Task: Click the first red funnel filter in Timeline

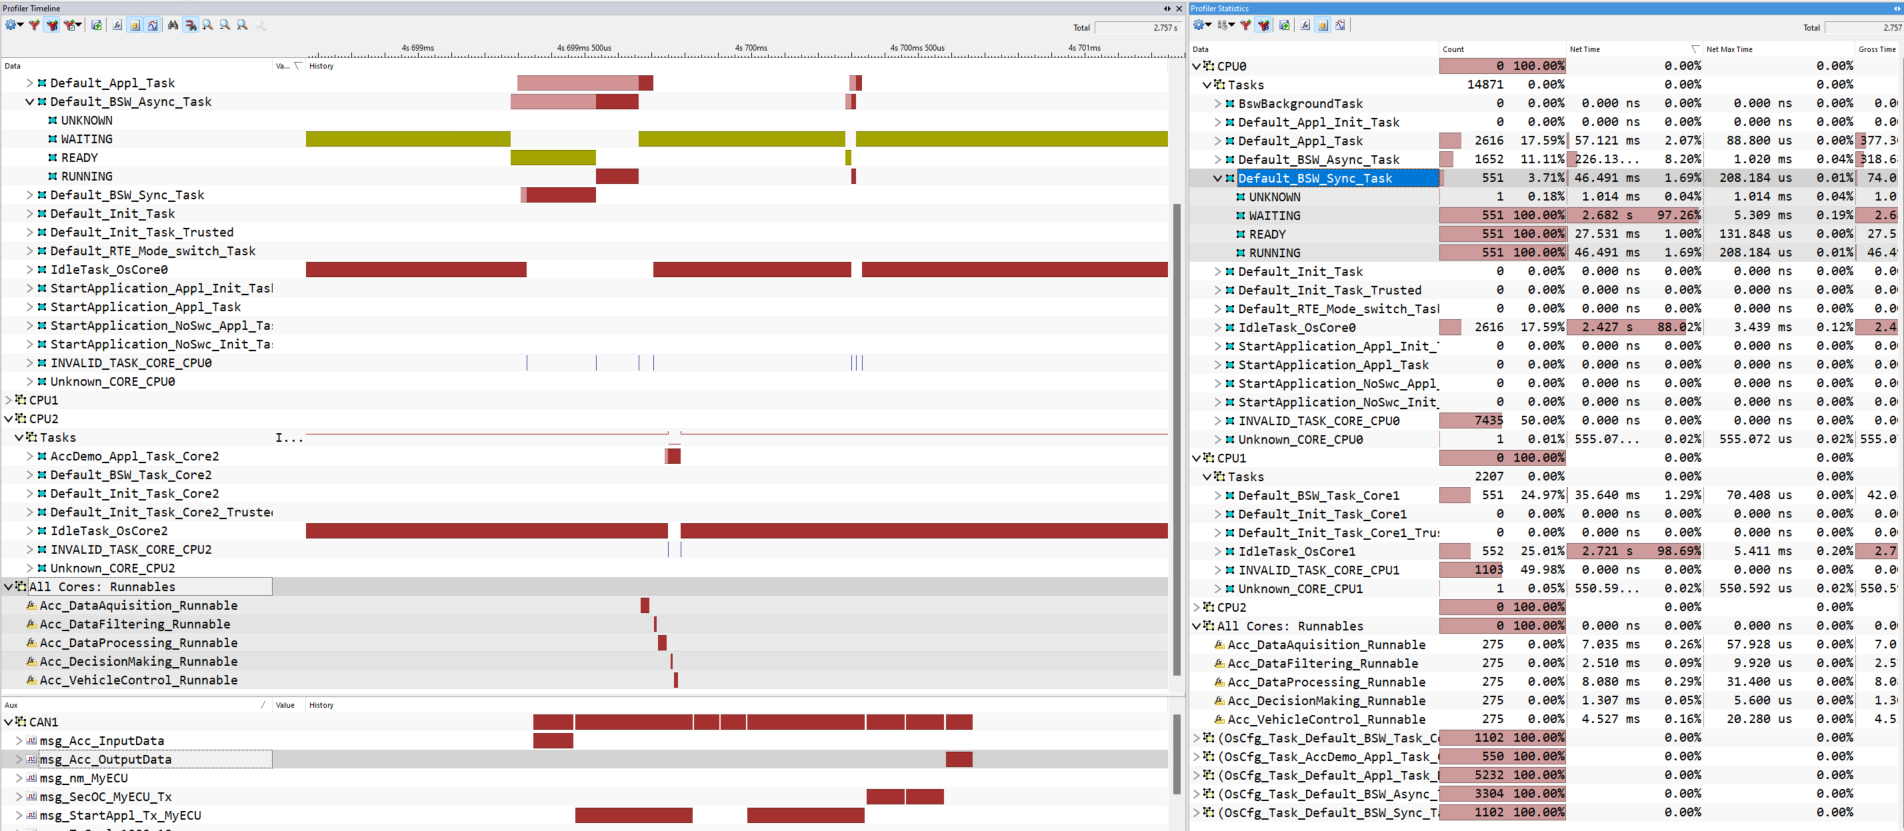Action: tap(33, 25)
